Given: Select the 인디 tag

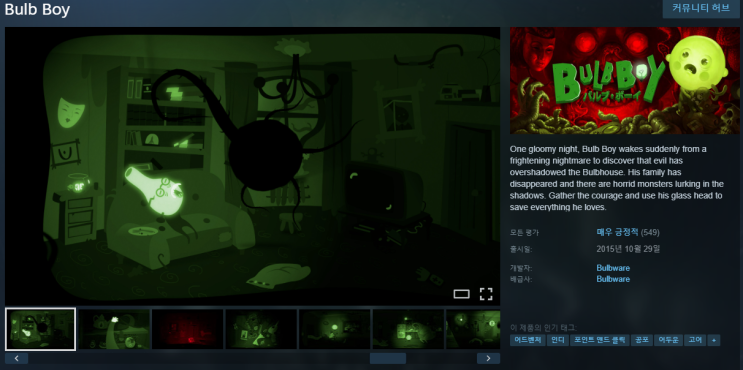Looking at the screenshot, I should point(557,340).
